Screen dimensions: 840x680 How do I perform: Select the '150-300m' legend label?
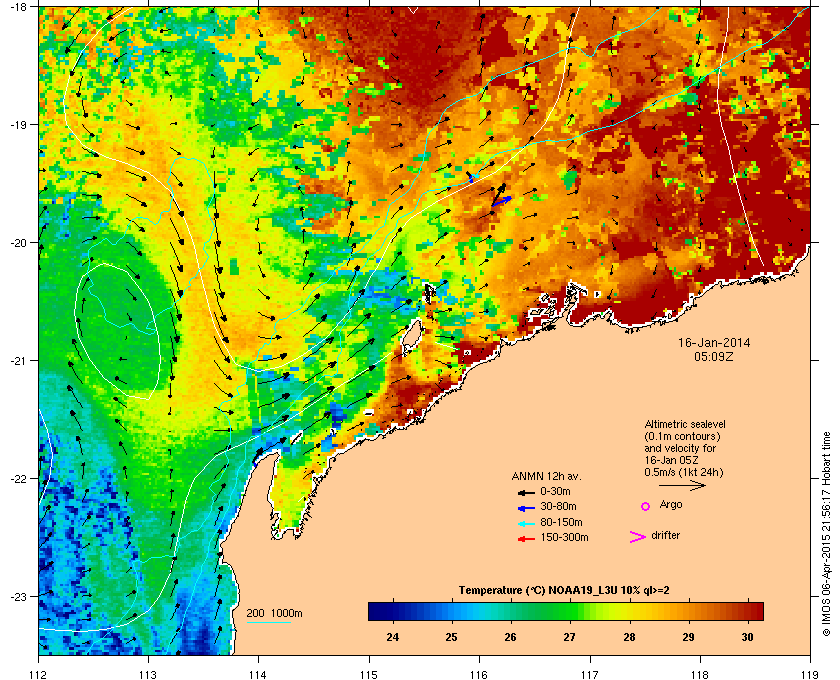[564, 537]
